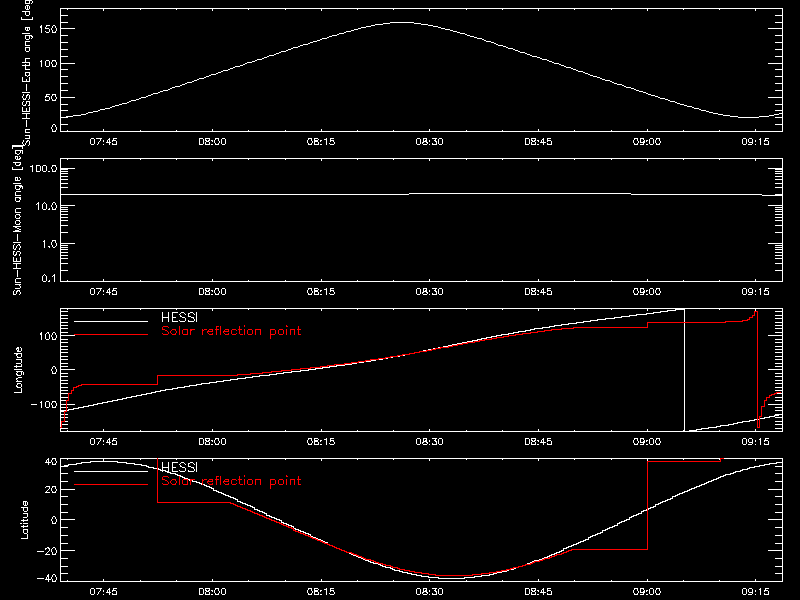Click the -40 tick on Latitude plot
Image resolution: width=800 pixels, height=600 pixels.
[47, 579]
